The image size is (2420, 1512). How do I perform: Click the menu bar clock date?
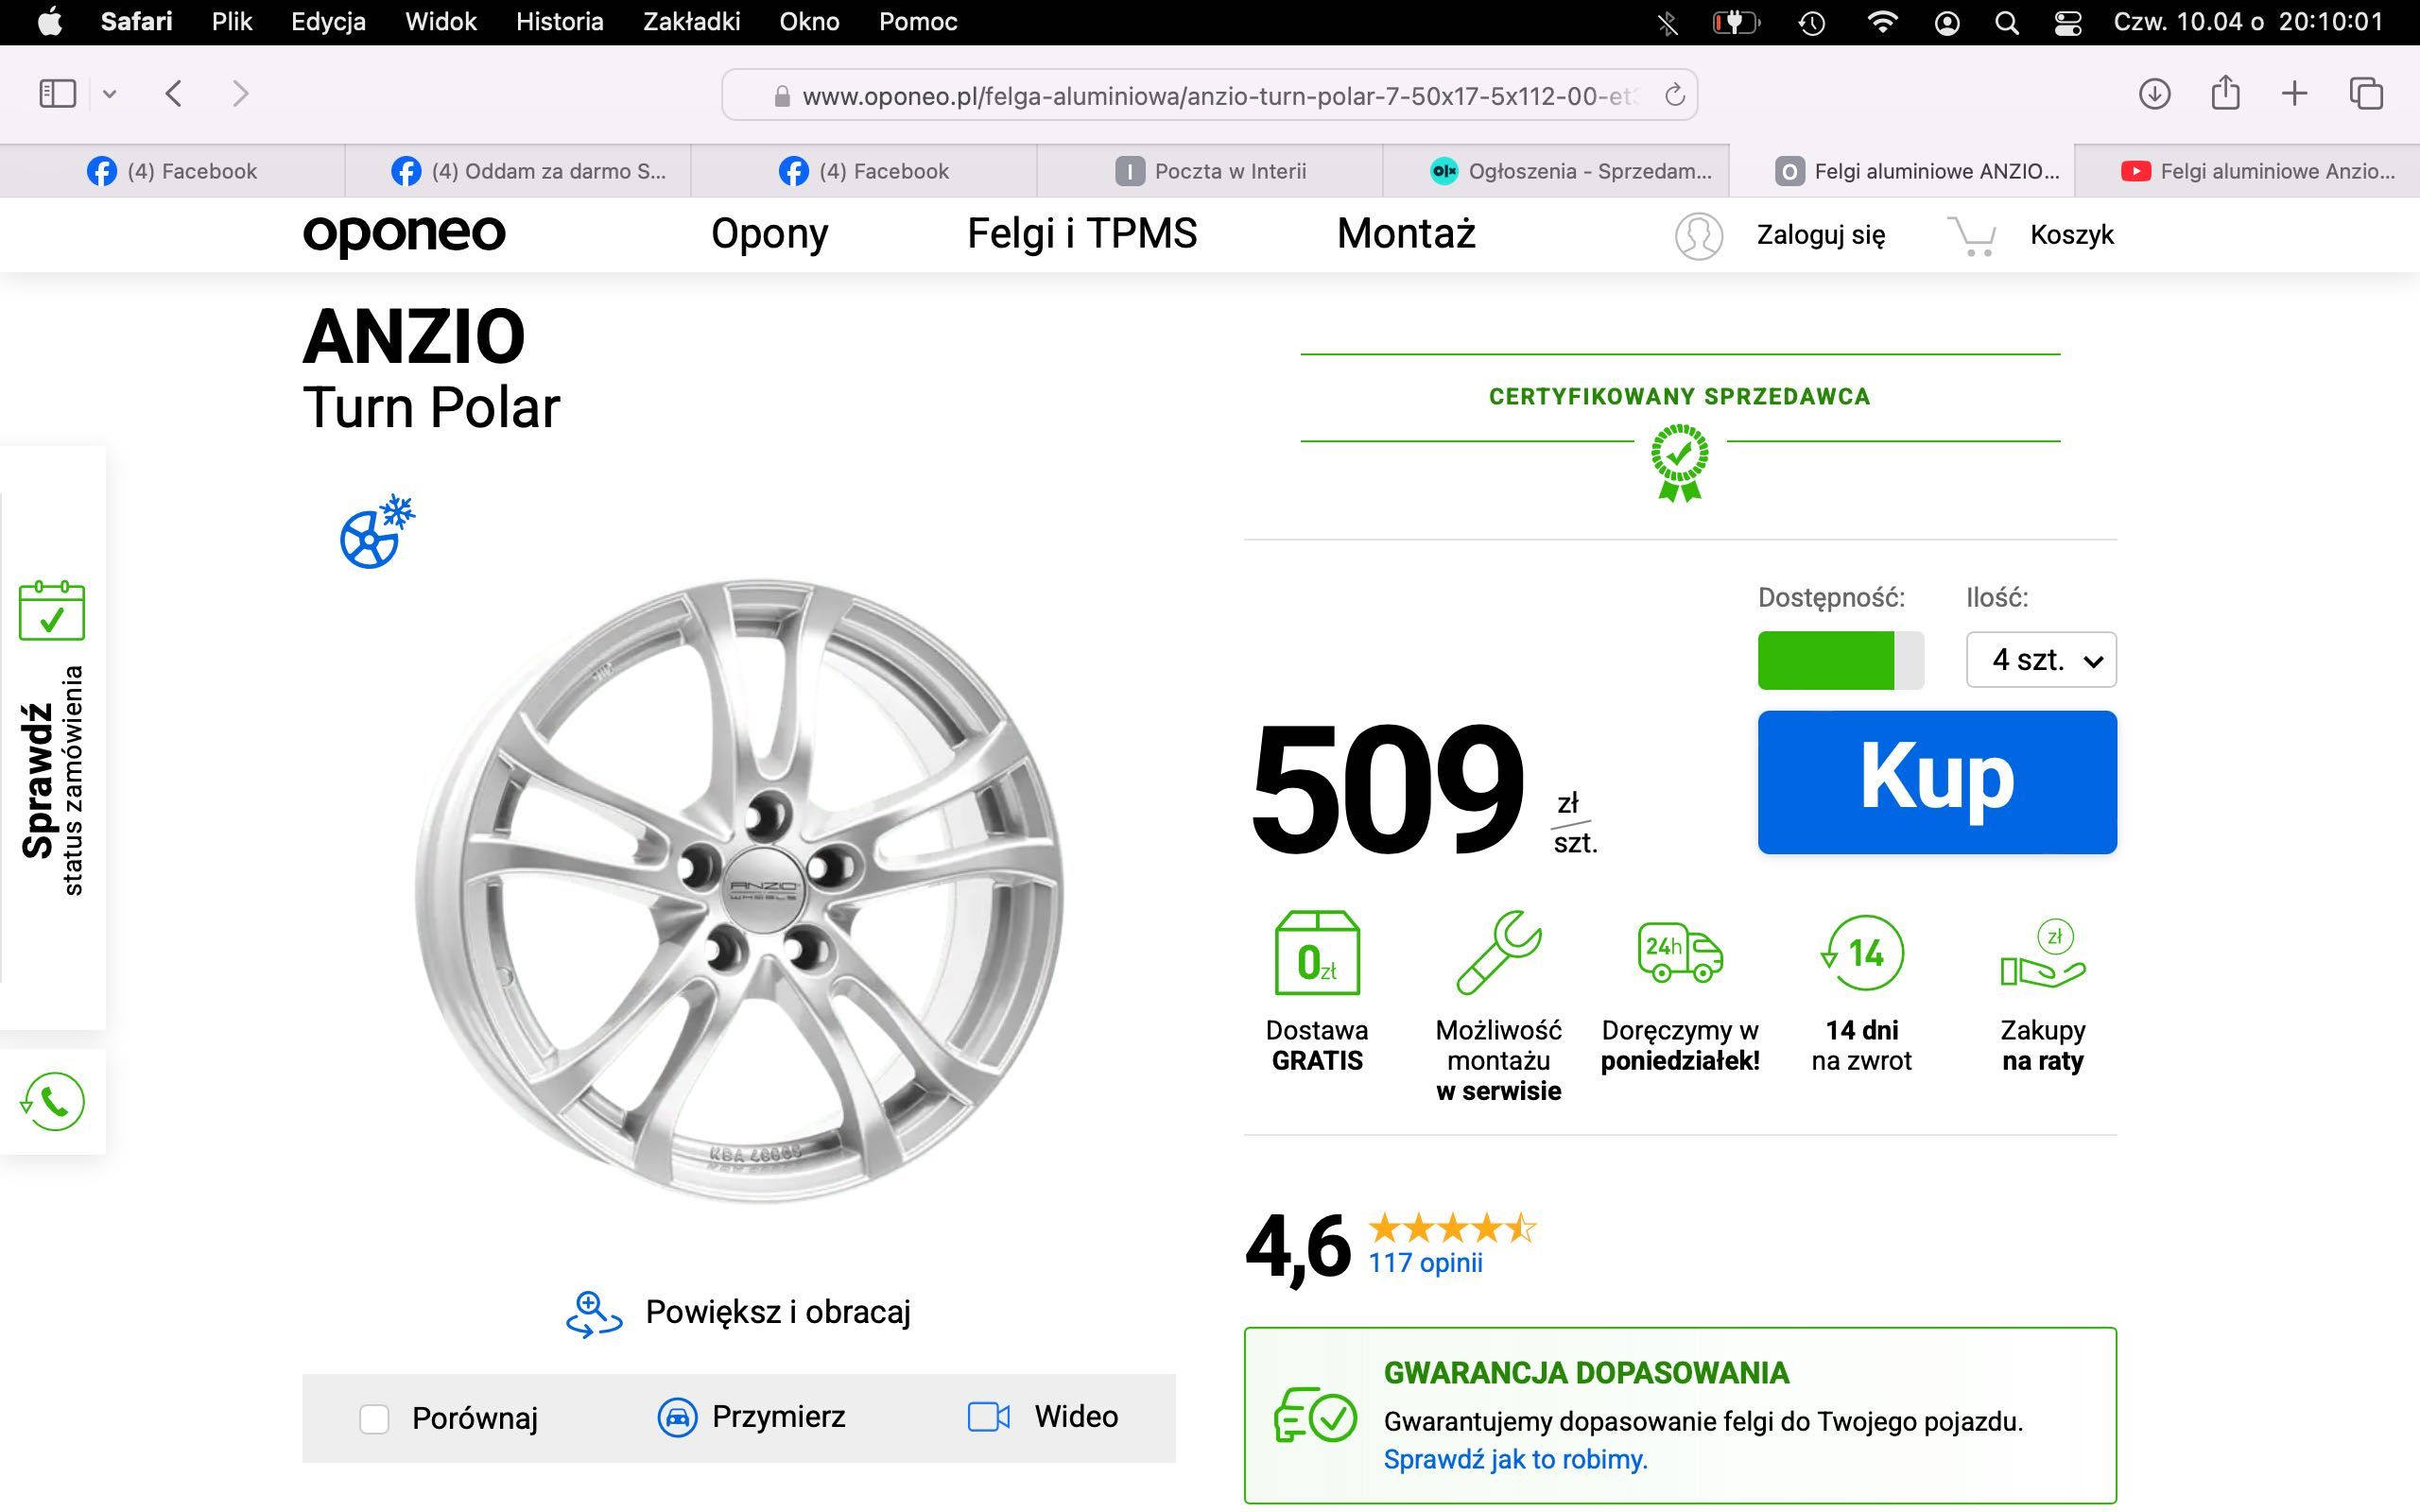click(x=2248, y=22)
